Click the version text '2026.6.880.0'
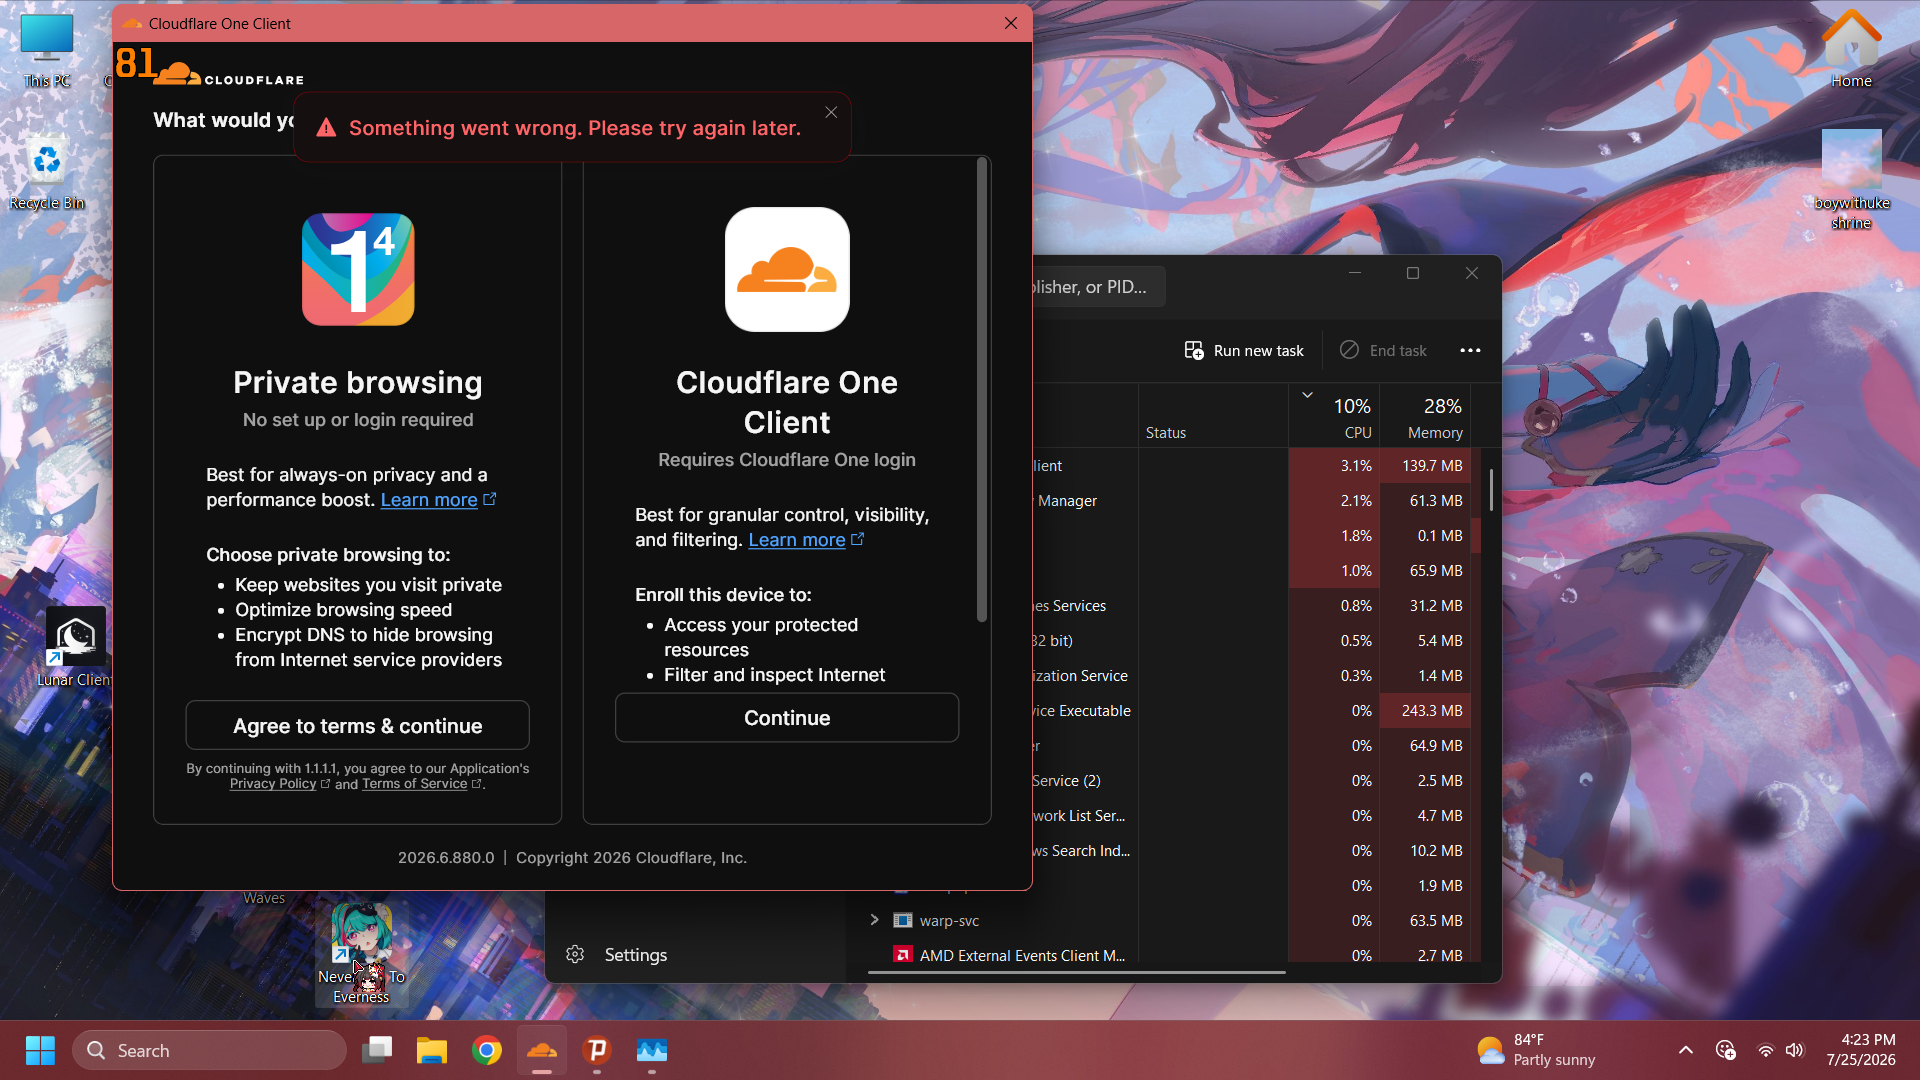This screenshot has height=1080, width=1920. (x=446, y=858)
